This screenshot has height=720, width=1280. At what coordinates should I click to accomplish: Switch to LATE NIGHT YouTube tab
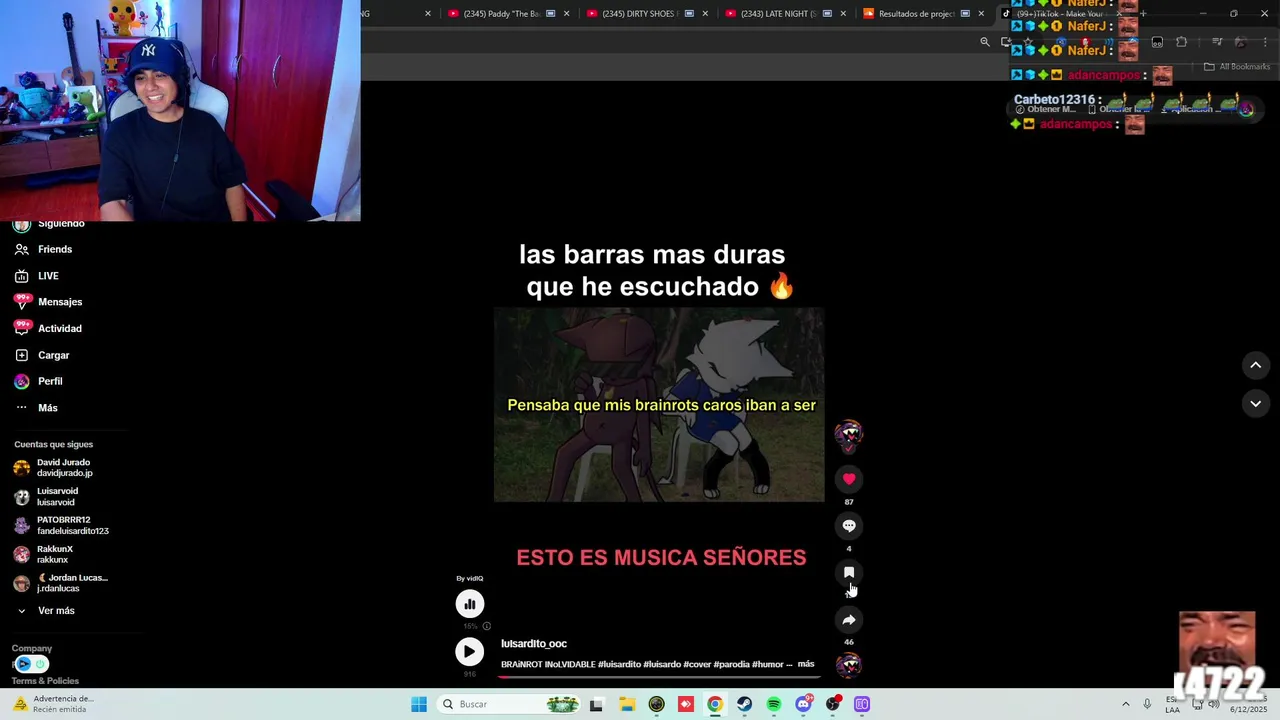click(x=776, y=14)
